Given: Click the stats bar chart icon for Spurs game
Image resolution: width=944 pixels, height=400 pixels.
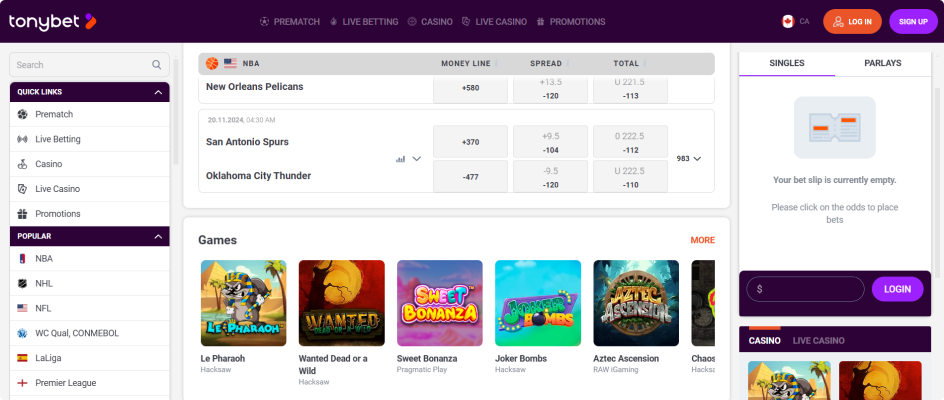Looking at the screenshot, I should (x=401, y=158).
